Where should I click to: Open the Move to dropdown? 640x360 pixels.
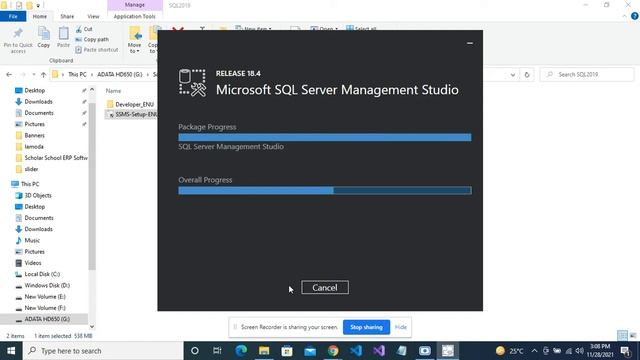coord(134,40)
